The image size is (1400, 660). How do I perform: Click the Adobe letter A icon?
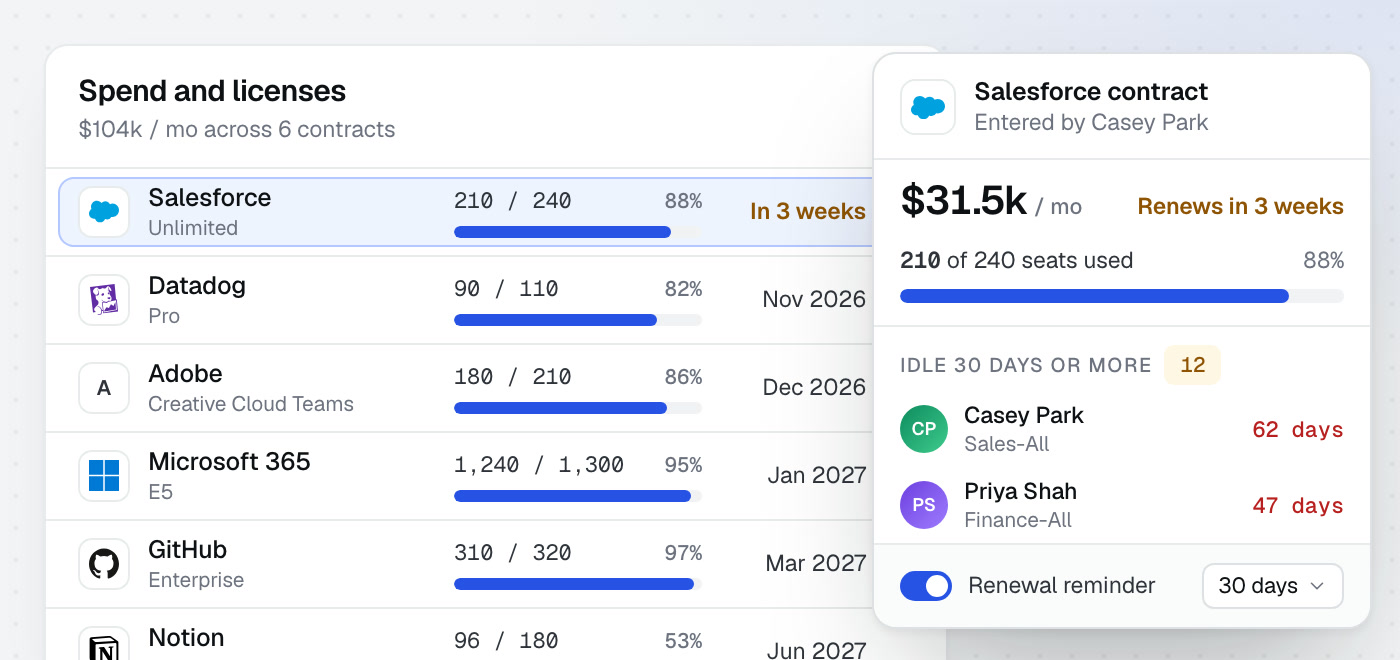[x=104, y=388]
